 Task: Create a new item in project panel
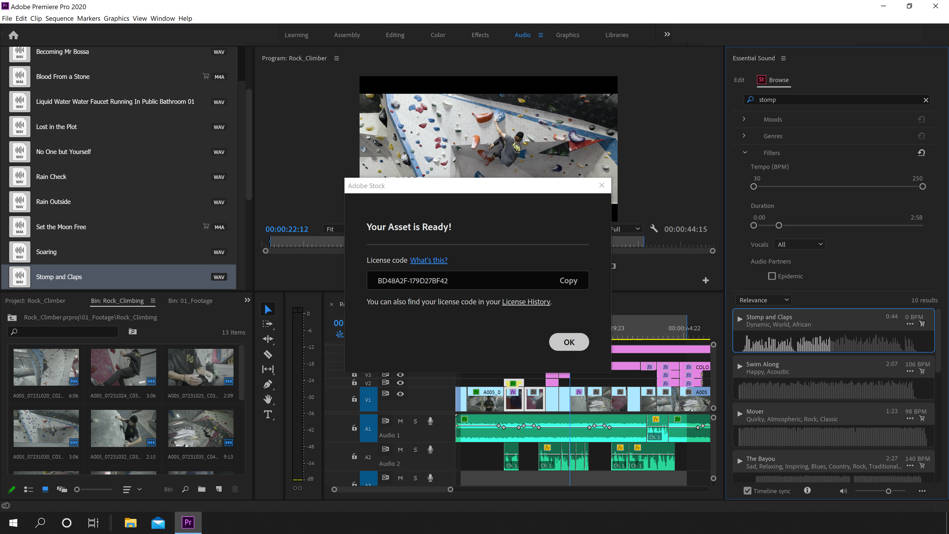click(219, 489)
